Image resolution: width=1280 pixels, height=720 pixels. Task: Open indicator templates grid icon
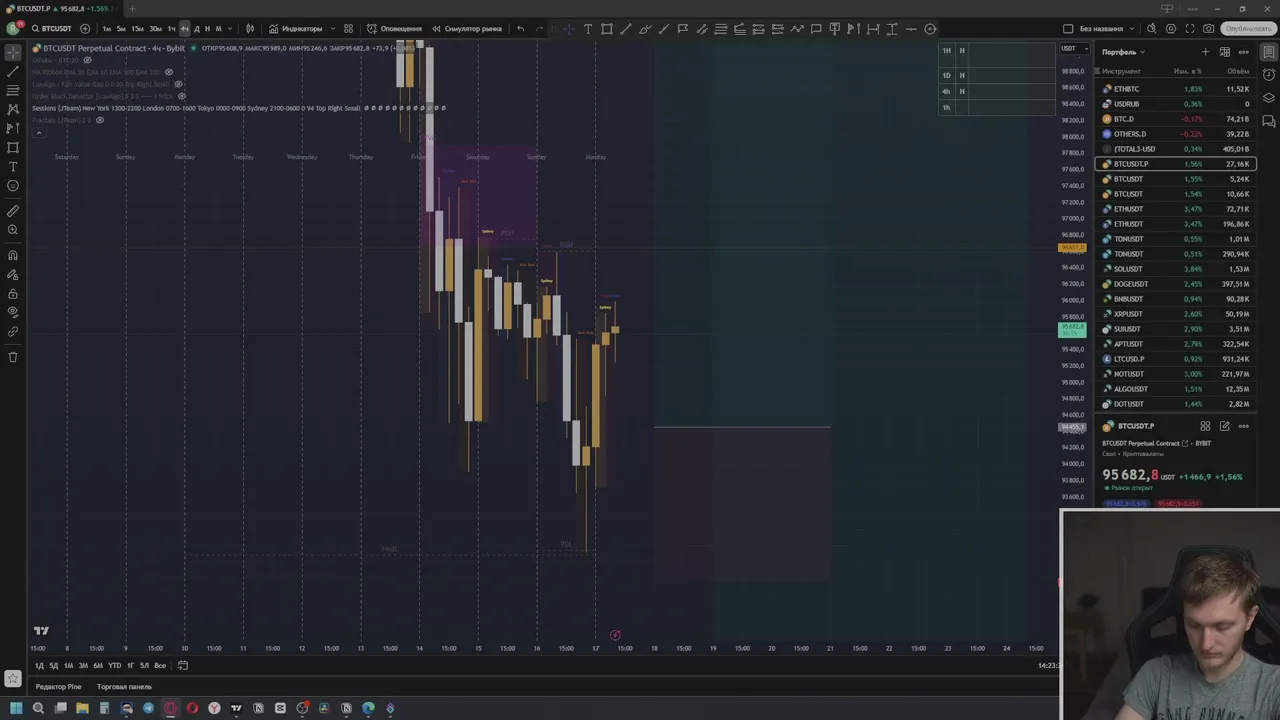click(x=348, y=29)
